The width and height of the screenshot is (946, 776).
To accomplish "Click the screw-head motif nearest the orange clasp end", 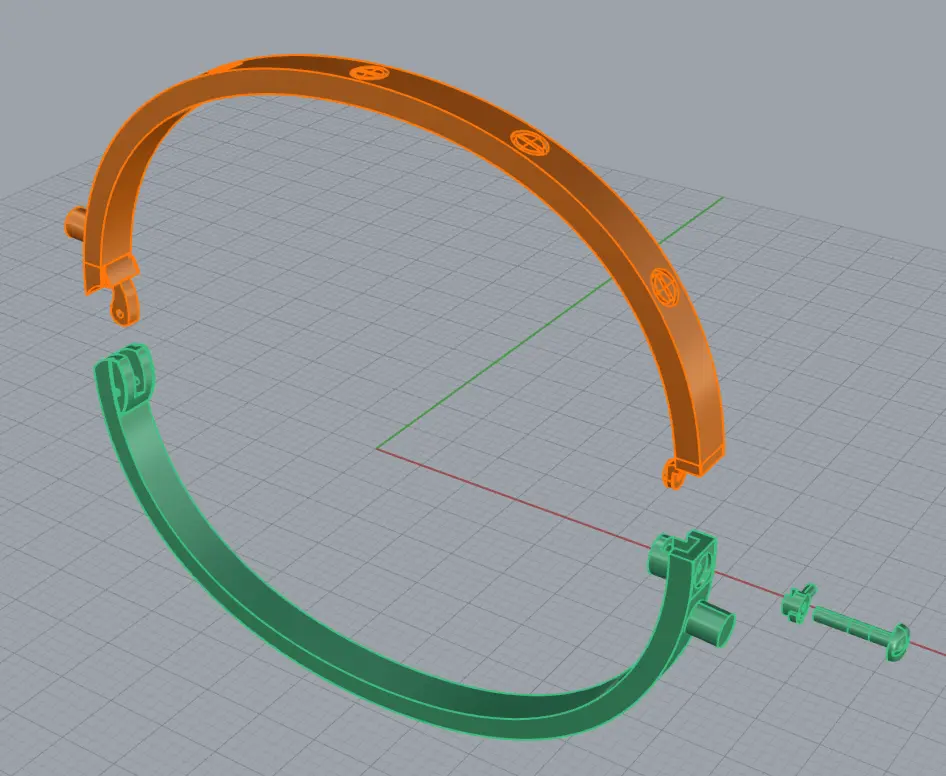I will coord(665,287).
